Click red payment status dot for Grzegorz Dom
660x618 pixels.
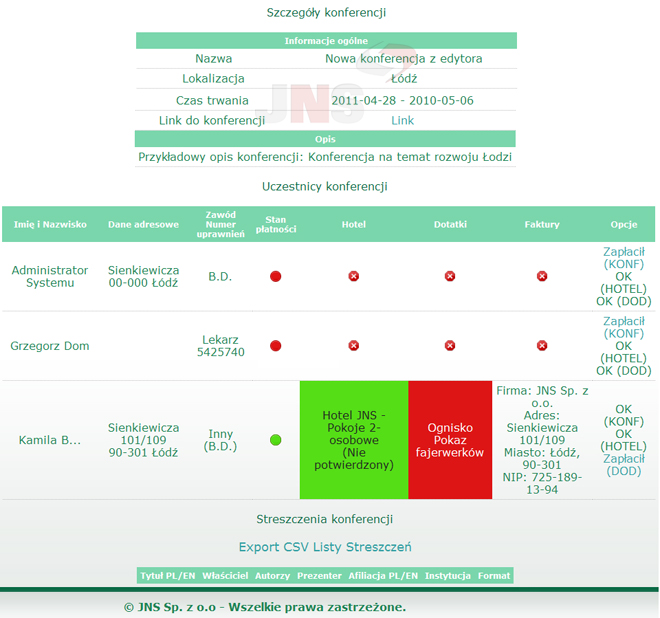276,346
